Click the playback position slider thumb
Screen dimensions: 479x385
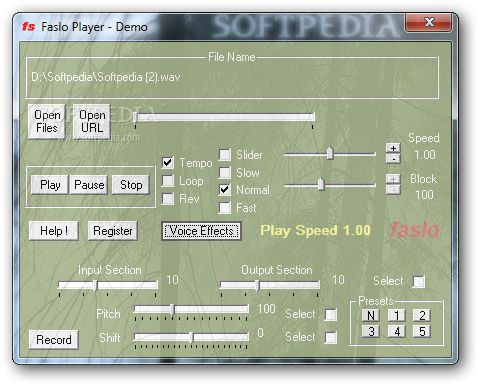(x=135, y=118)
